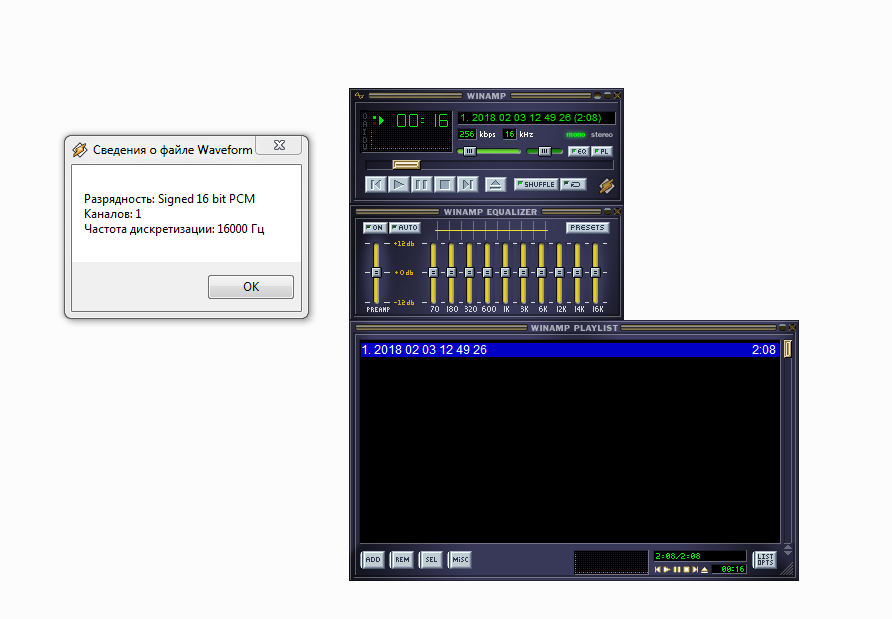Click the Winamp lightning bolt logo
This screenshot has width=892, height=619.
pyautogui.click(x=606, y=185)
